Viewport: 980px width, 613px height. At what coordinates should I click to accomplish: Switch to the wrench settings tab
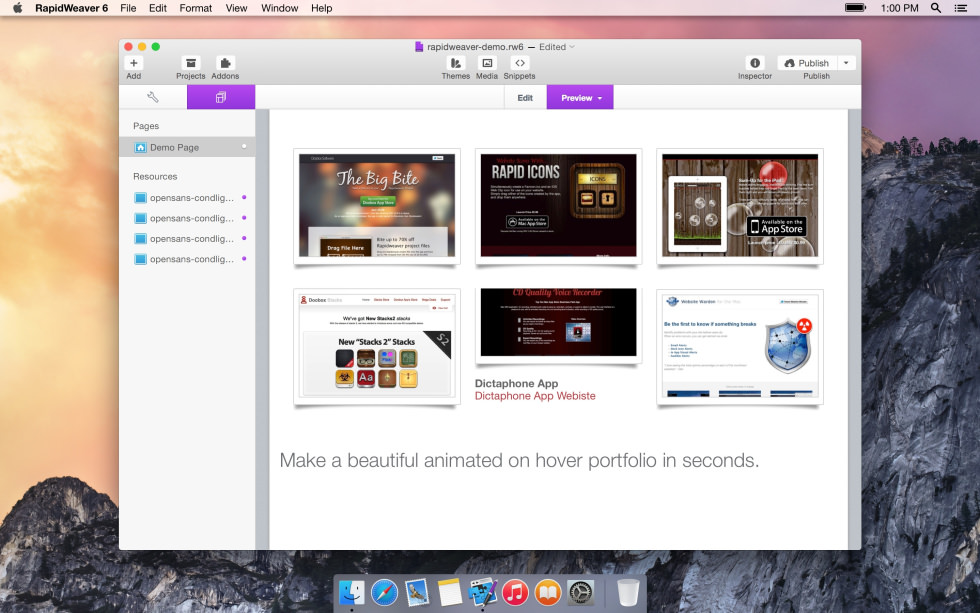(152, 97)
